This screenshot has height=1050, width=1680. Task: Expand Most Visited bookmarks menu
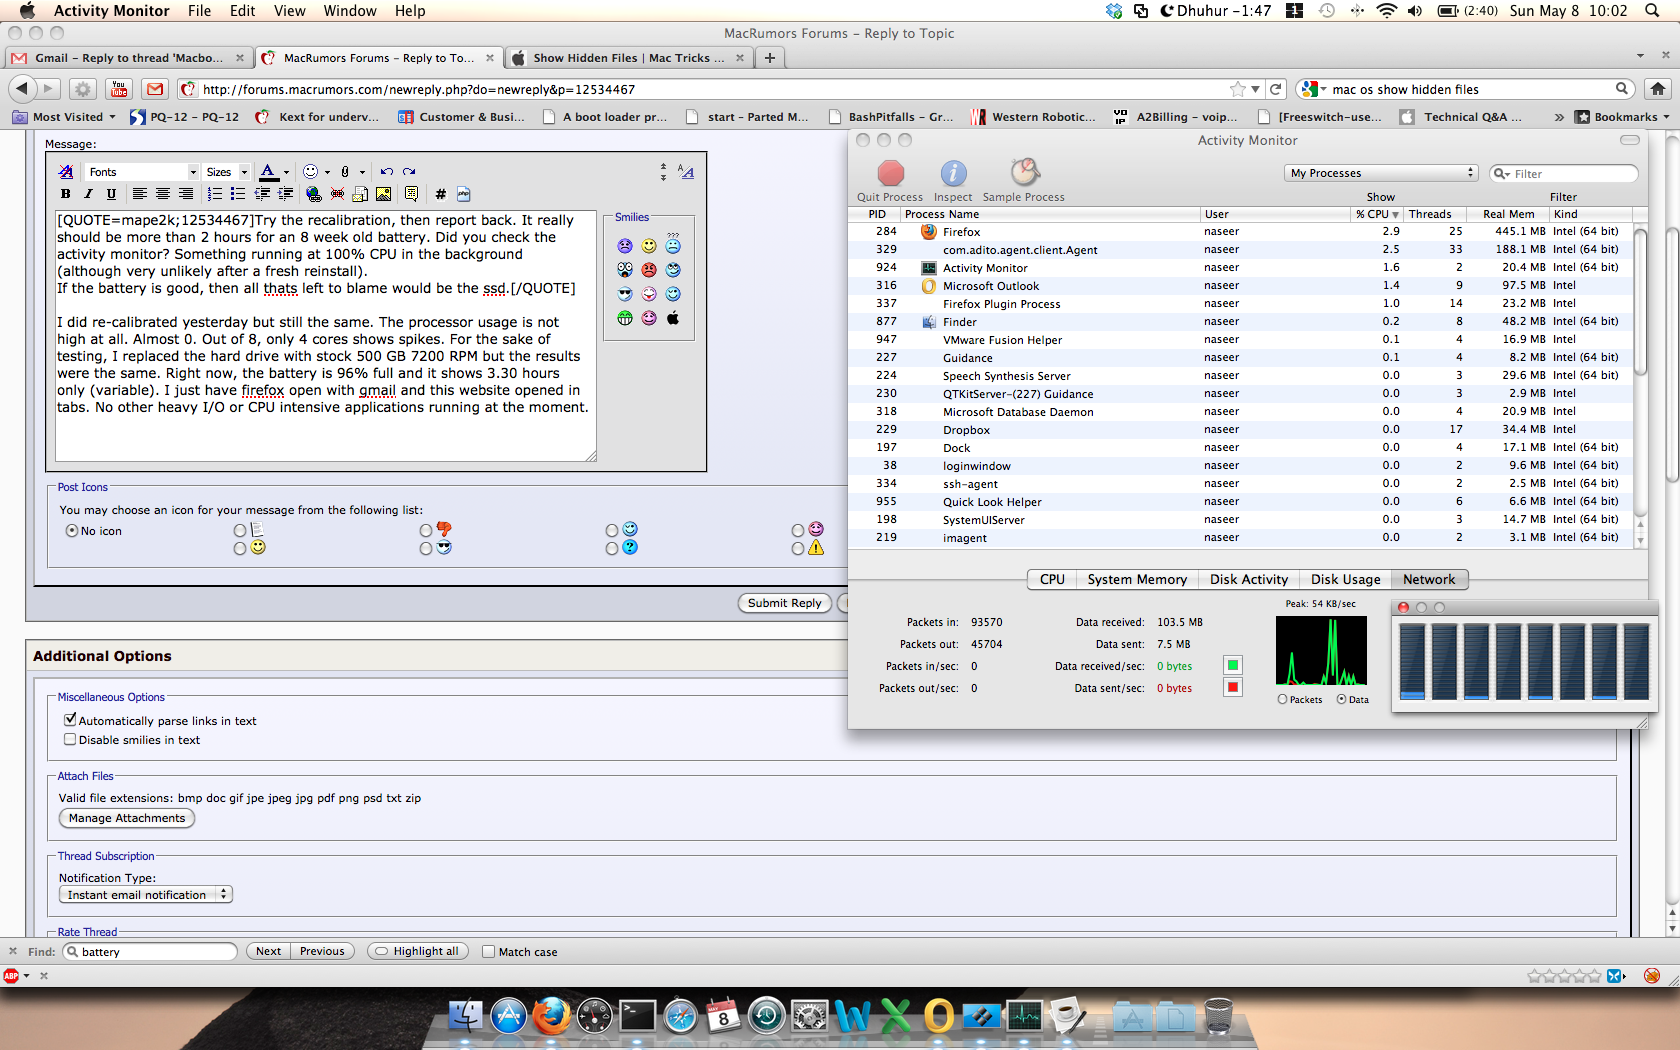click(x=64, y=117)
